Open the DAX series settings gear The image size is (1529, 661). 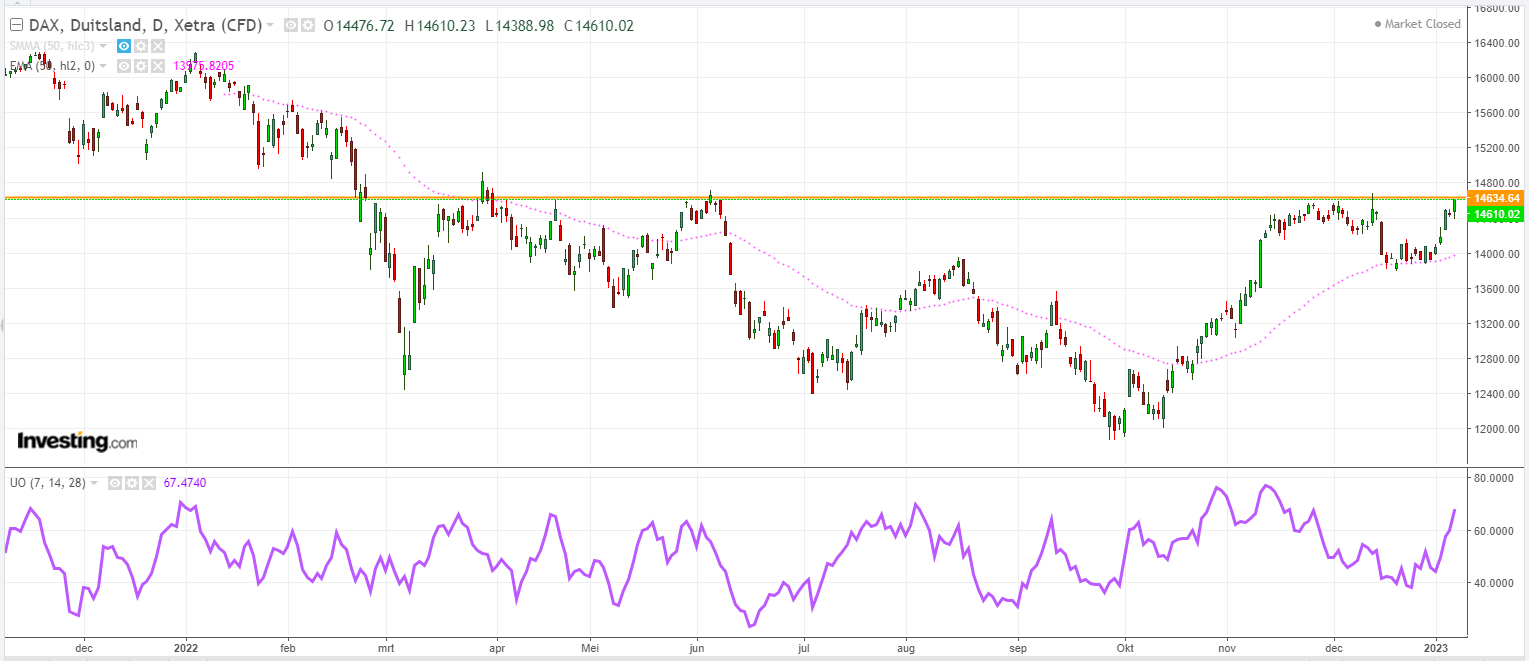(x=308, y=25)
